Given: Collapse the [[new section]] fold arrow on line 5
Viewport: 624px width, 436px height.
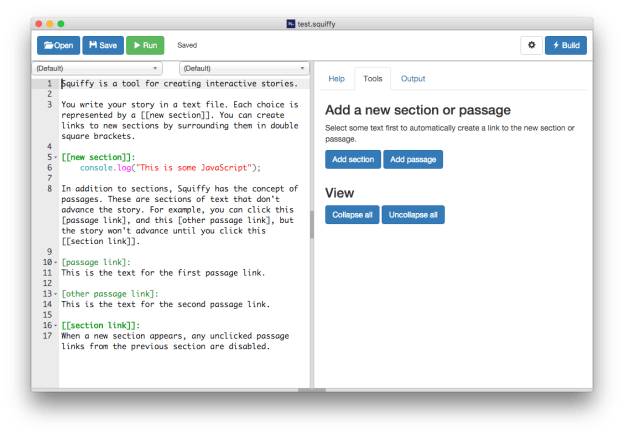Looking at the screenshot, I should [x=56, y=157].
